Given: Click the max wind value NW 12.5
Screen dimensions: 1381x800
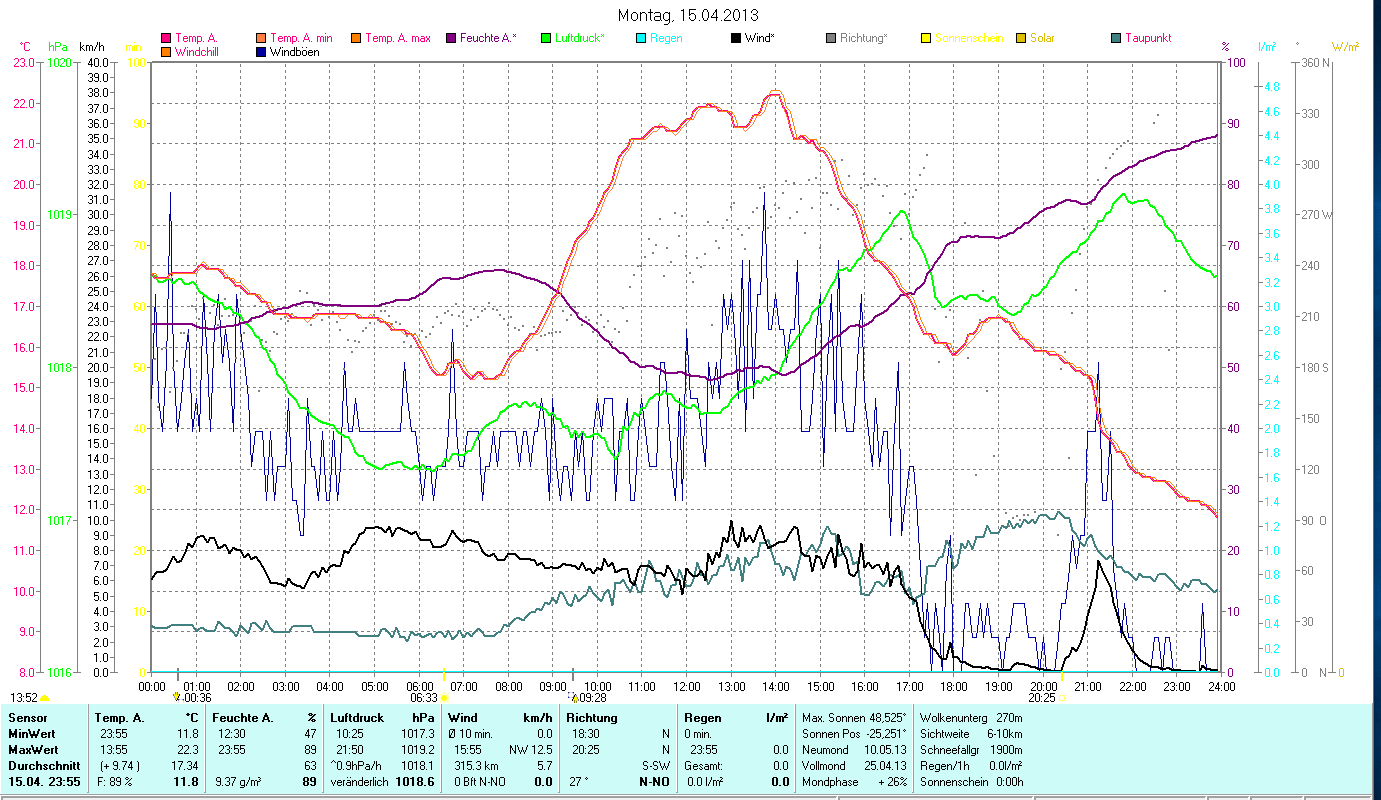Looking at the screenshot, I should (531, 749).
